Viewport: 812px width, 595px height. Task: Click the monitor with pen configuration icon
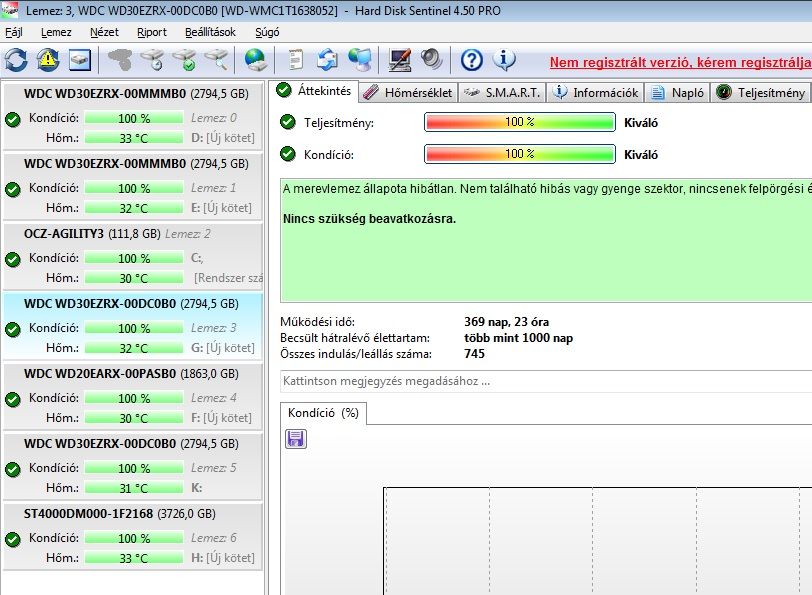[399, 60]
